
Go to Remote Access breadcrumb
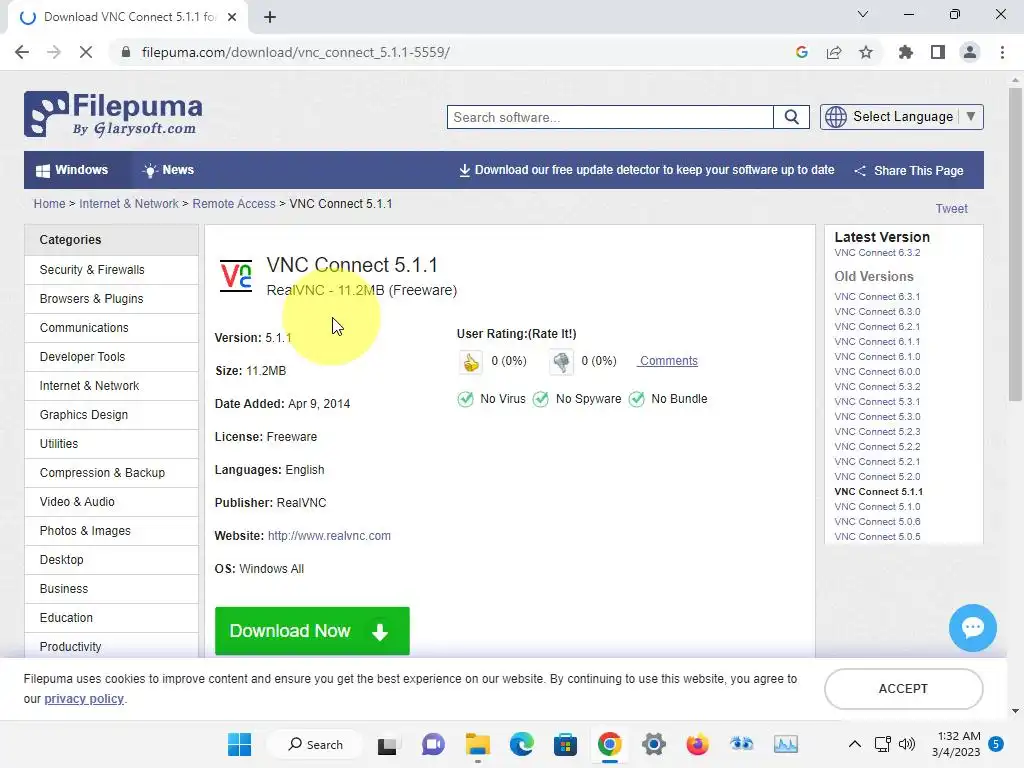click(234, 204)
